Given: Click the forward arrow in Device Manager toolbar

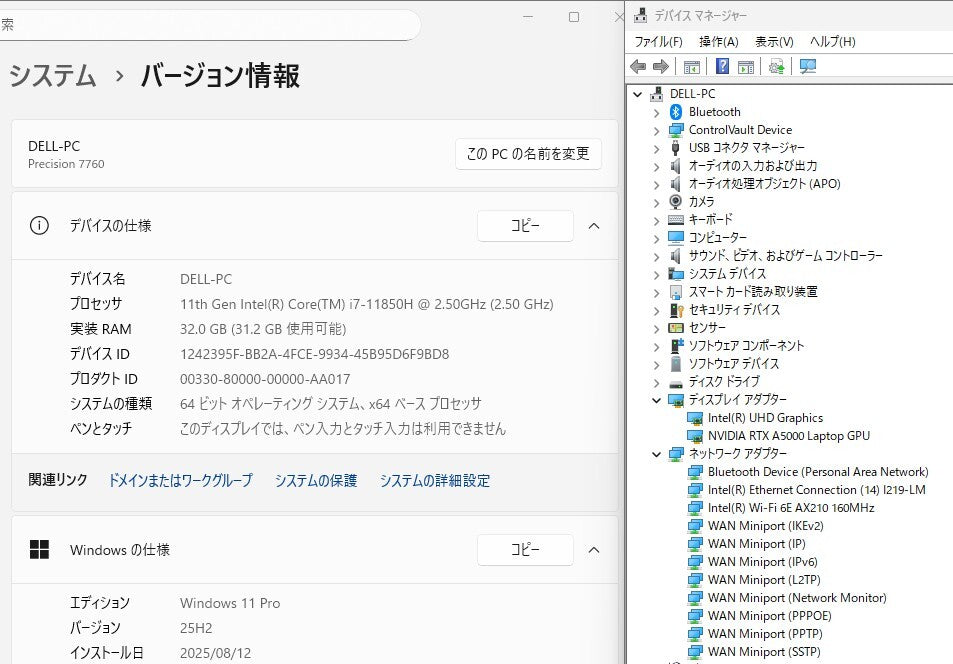Looking at the screenshot, I should pos(661,66).
